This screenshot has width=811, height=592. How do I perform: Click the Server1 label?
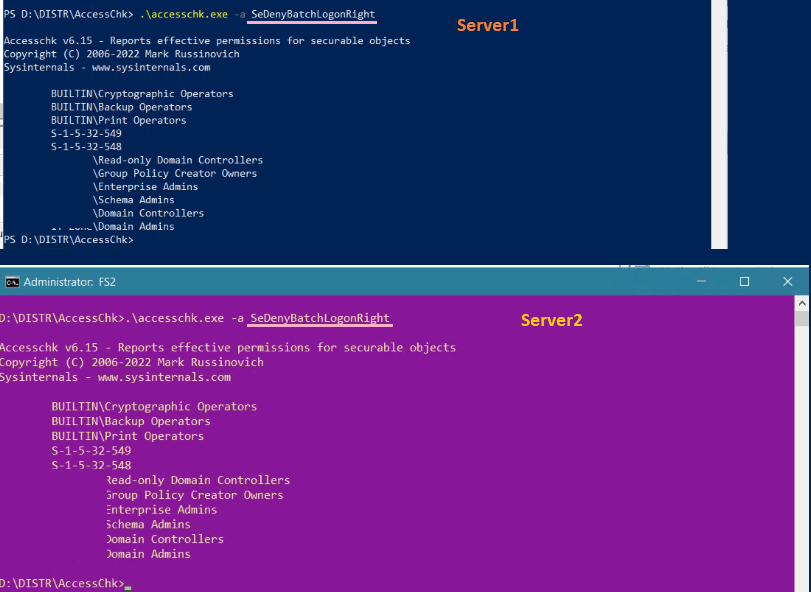point(487,25)
